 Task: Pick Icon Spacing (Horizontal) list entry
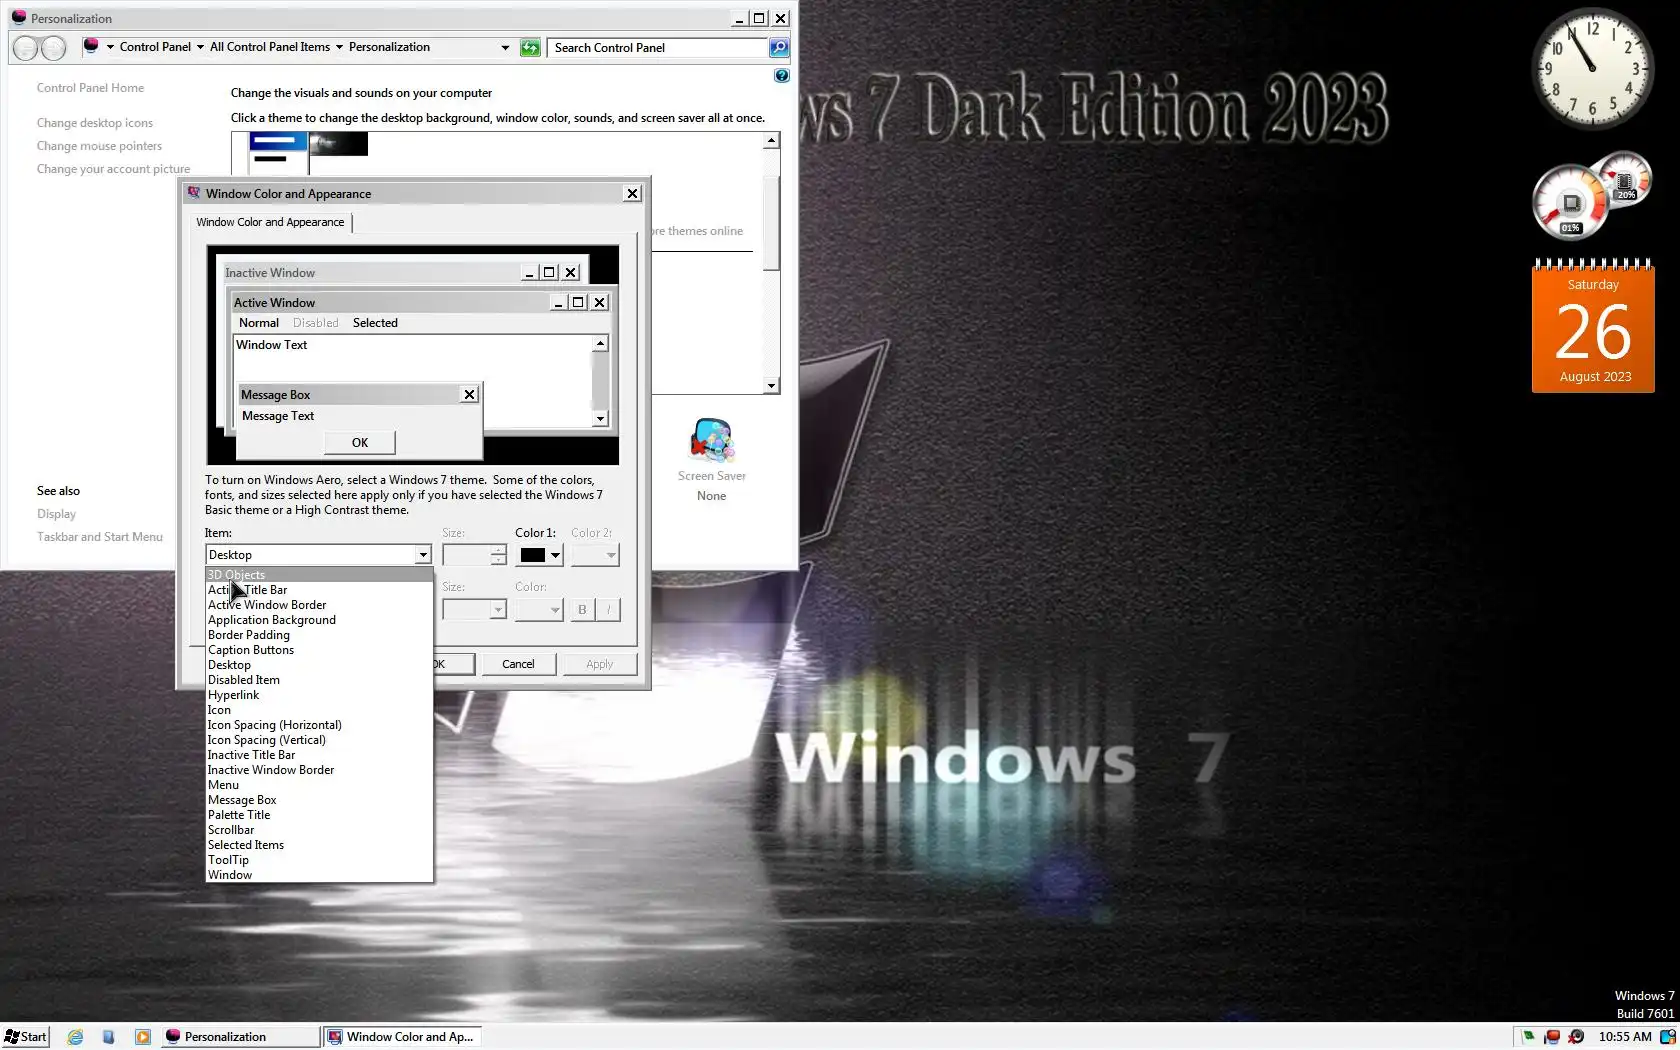319,725
